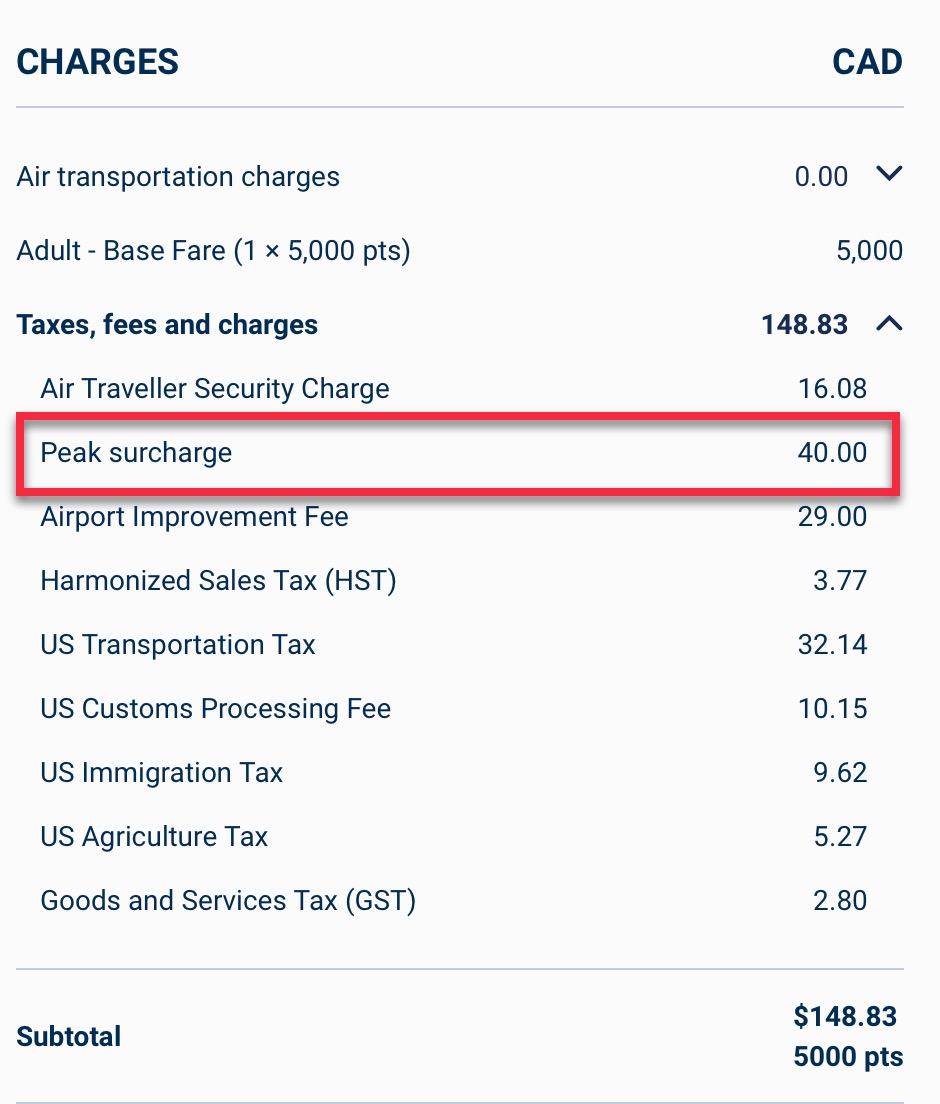Open the chevron beside the 0.00 amount

[x=889, y=173]
